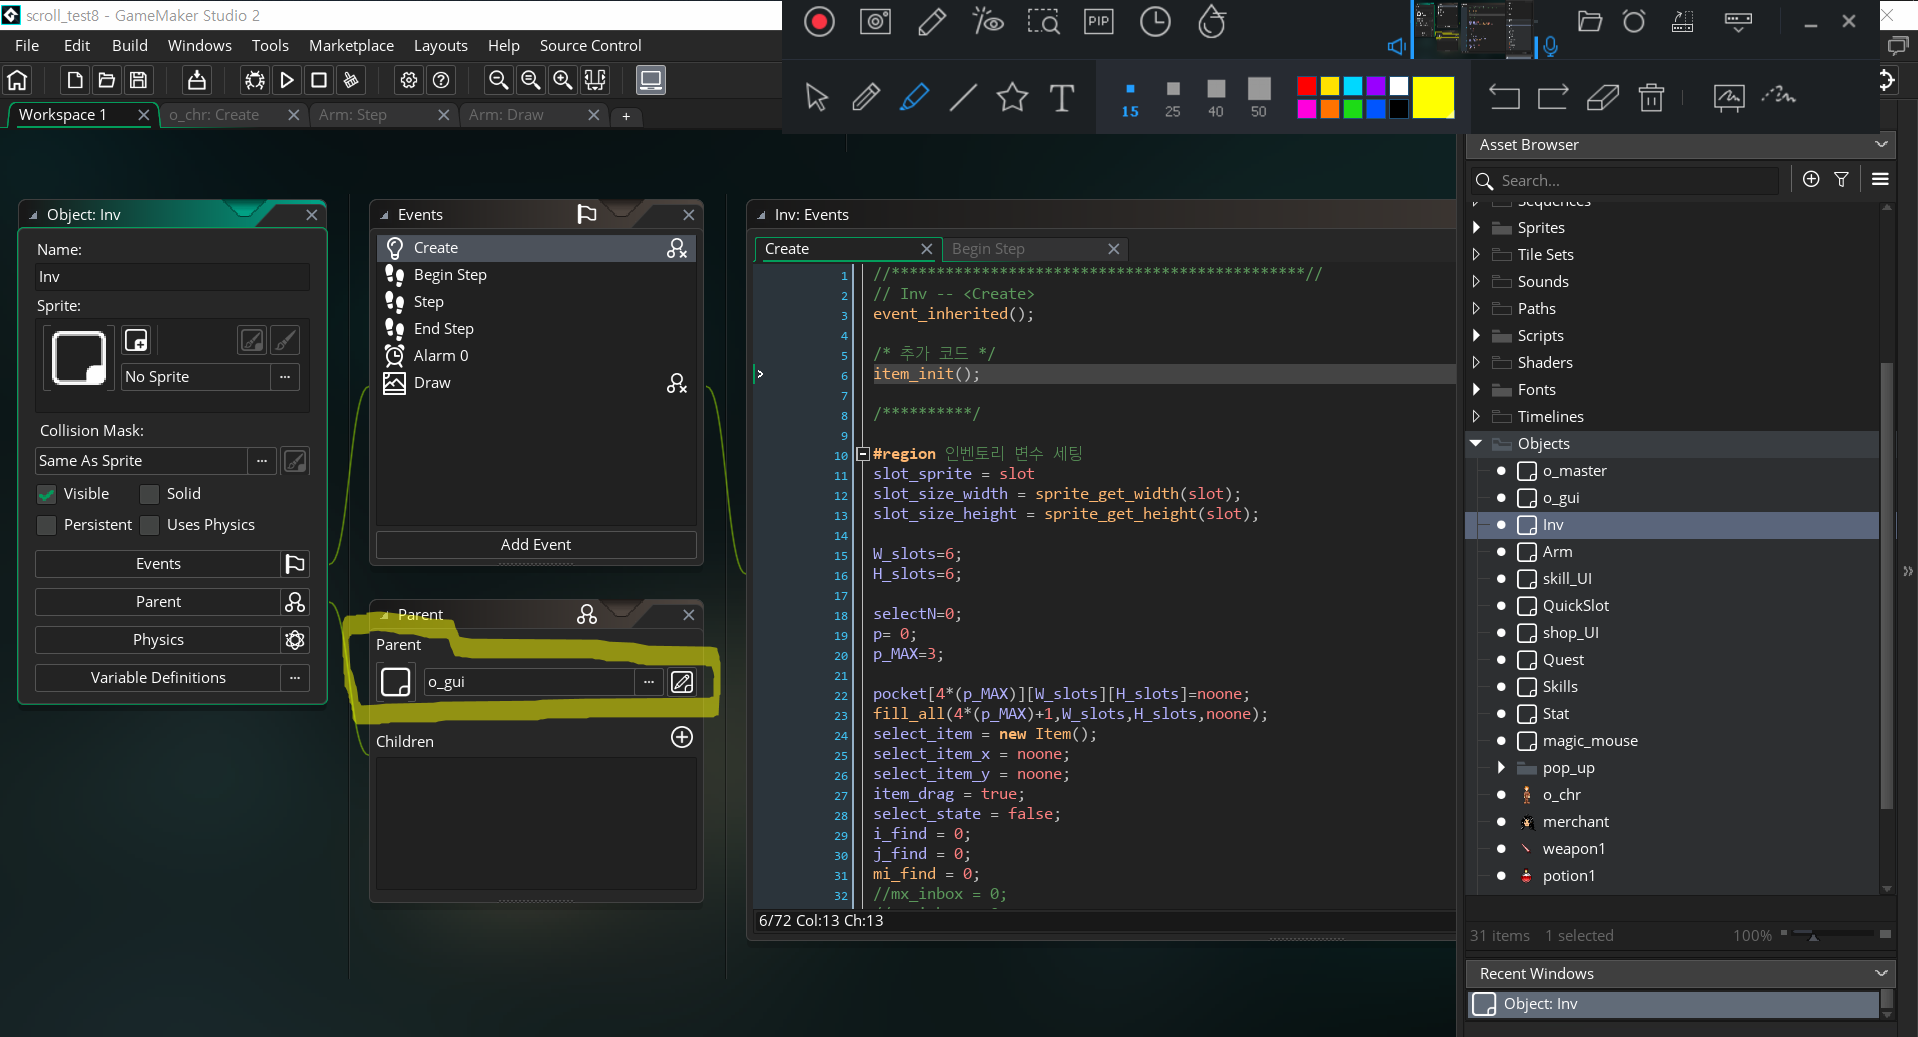Expand the Sprites folder in Asset Browser

coord(1476,228)
